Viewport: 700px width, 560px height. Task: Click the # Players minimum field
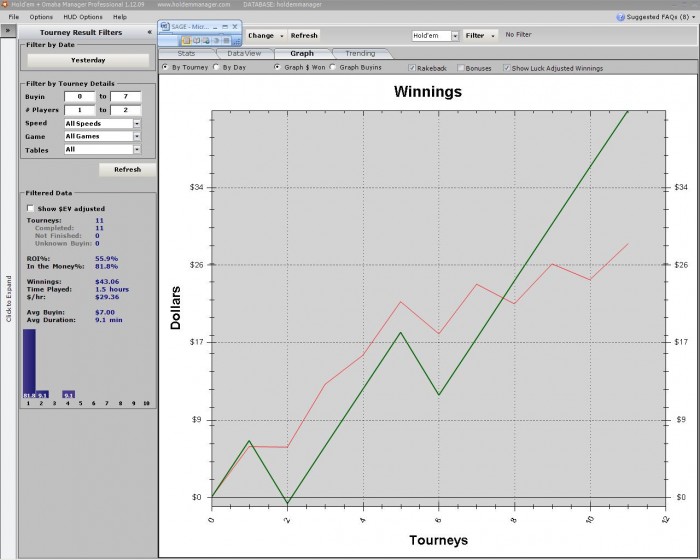pos(80,110)
